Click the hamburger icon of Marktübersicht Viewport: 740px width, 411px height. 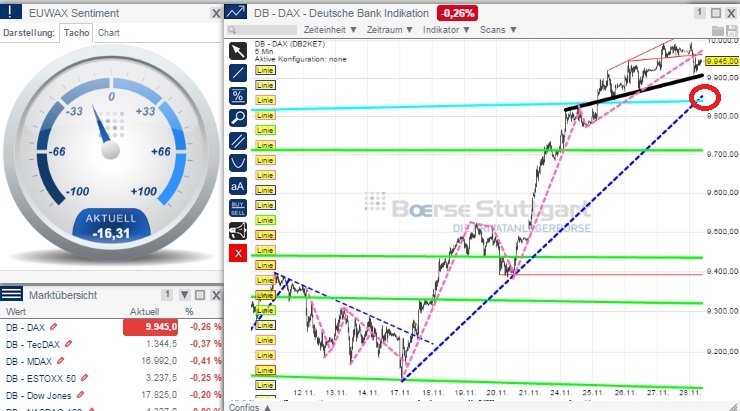pos(11,294)
